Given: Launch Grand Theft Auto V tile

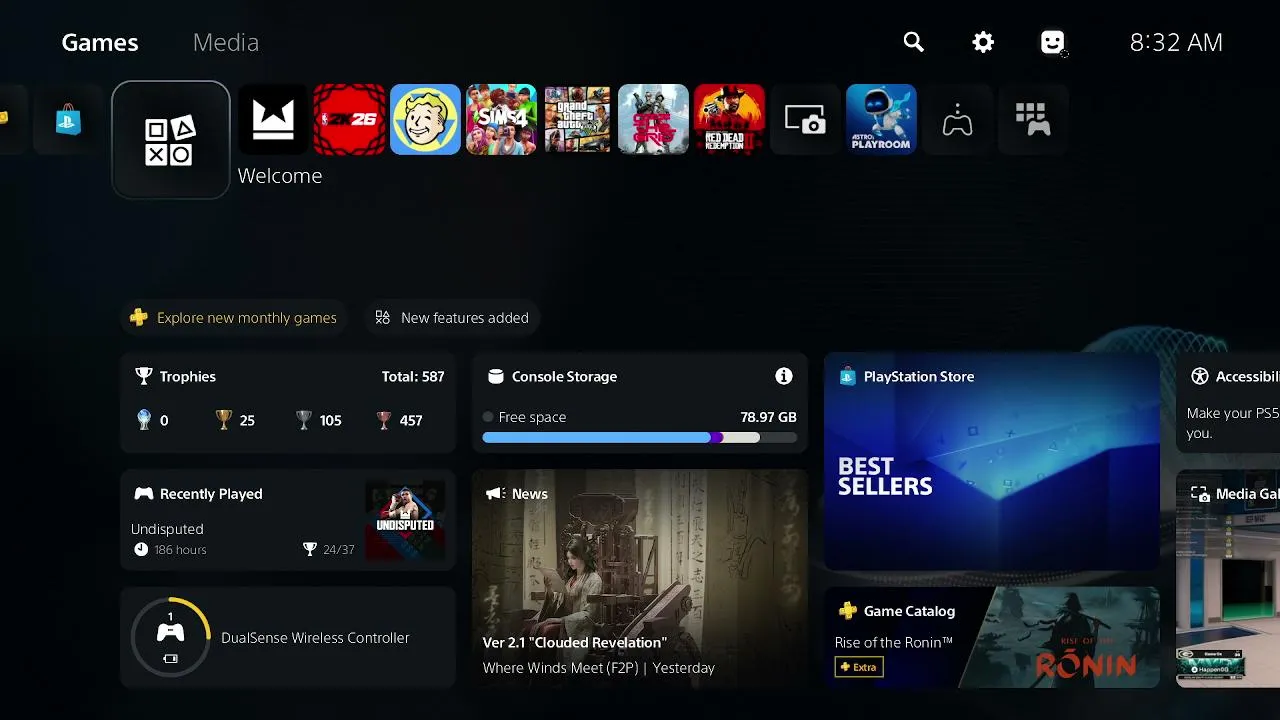Looking at the screenshot, I should click(x=577, y=120).
